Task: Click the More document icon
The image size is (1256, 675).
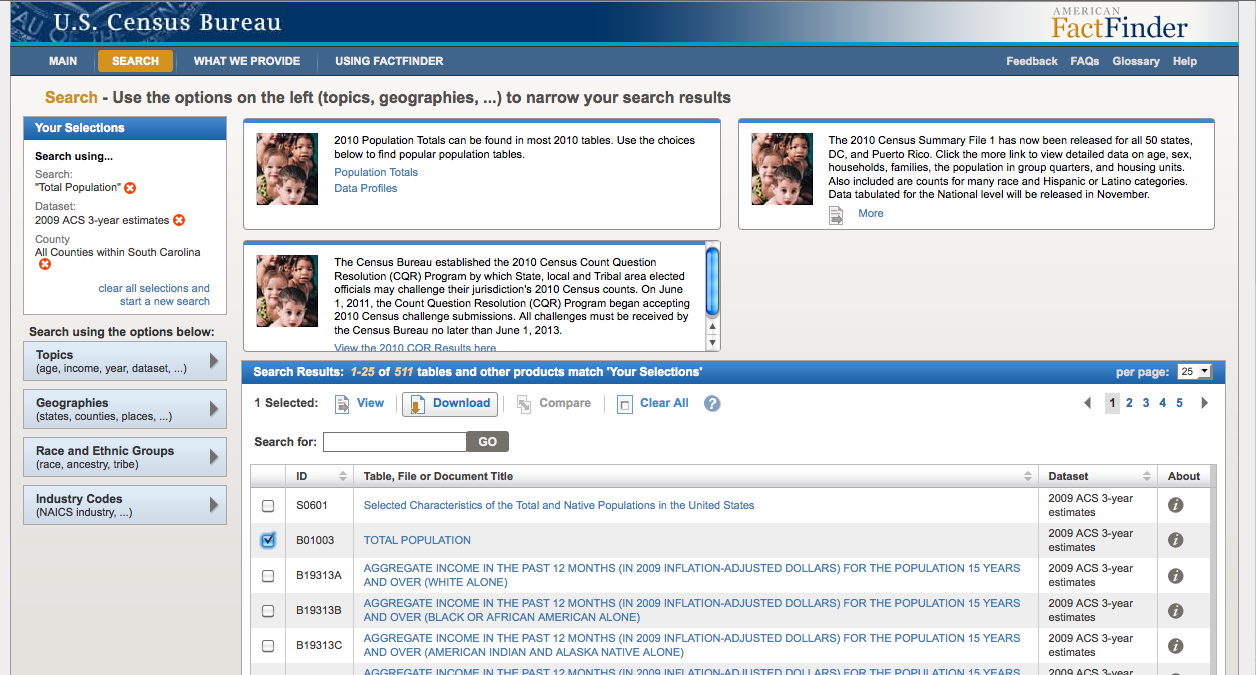Action: point(836,214)
